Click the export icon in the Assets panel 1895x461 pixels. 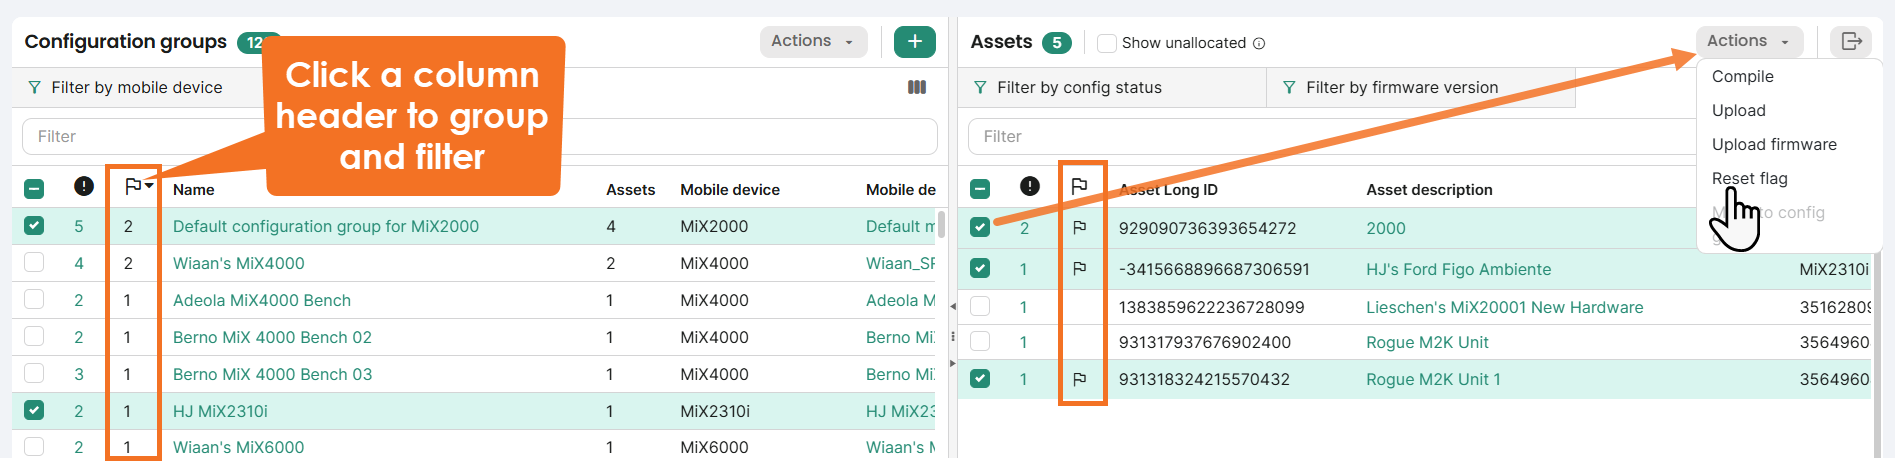(x=1850, y=41)
